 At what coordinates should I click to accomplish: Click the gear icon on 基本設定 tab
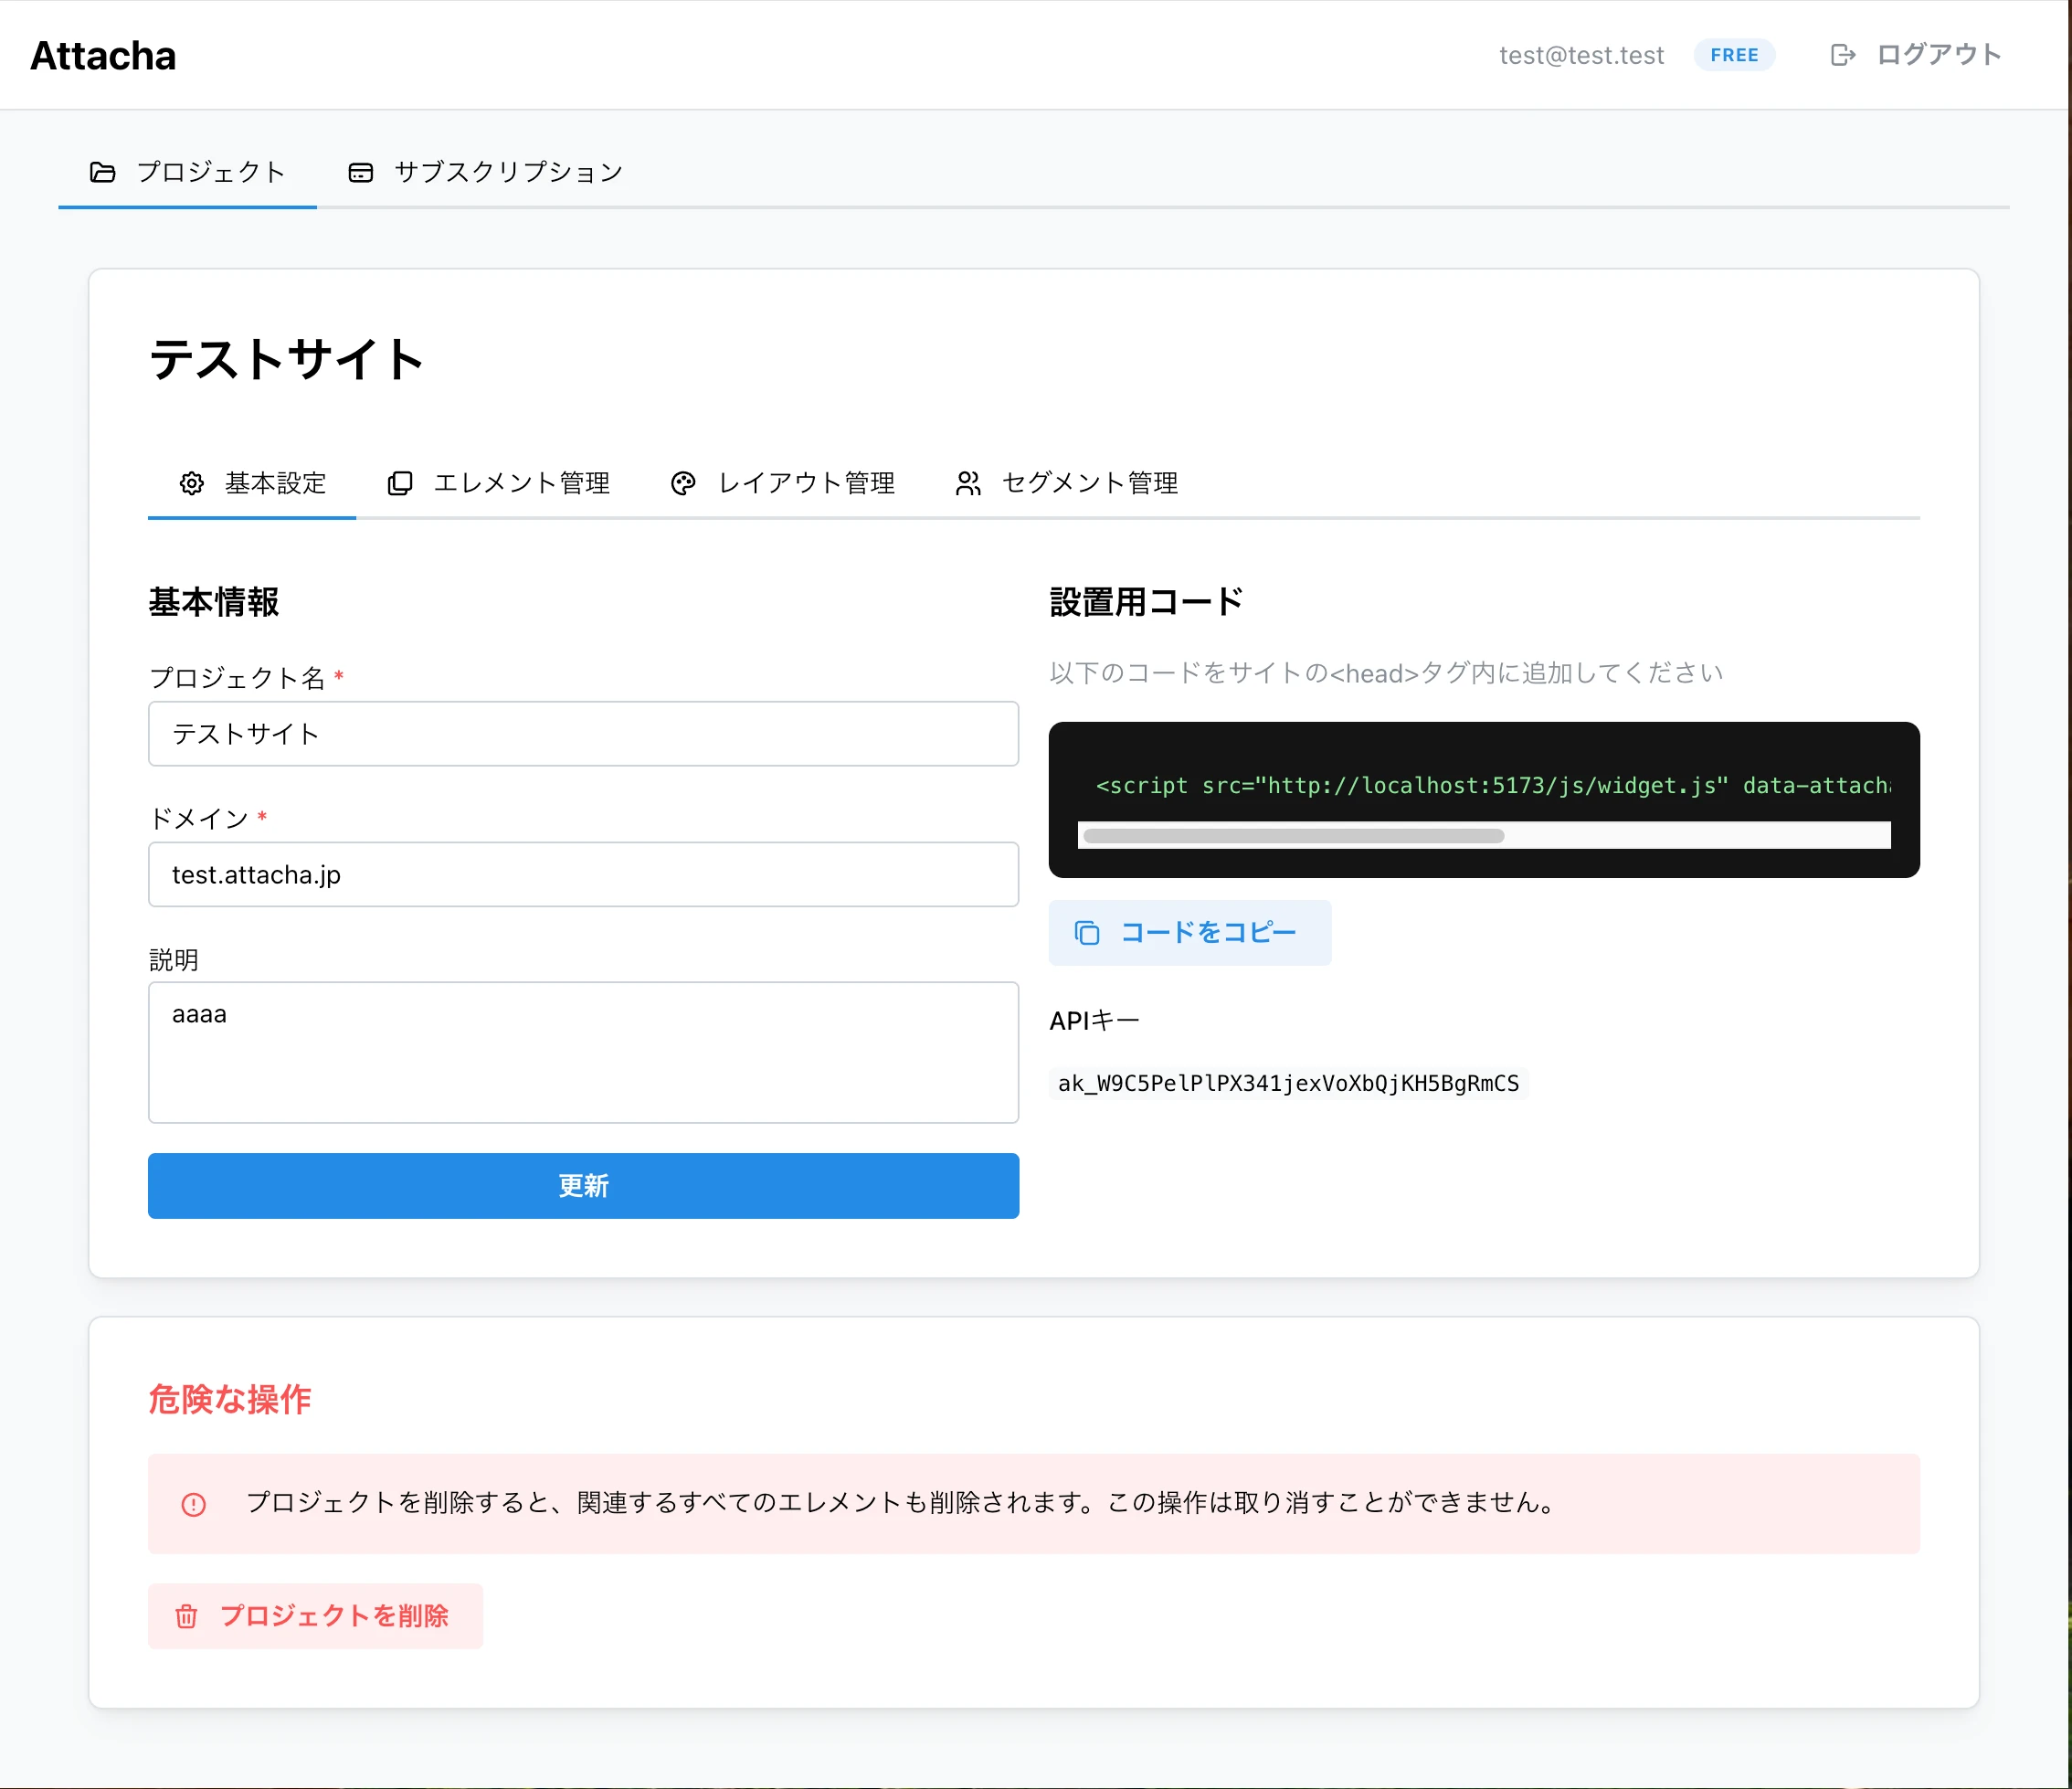191,483
